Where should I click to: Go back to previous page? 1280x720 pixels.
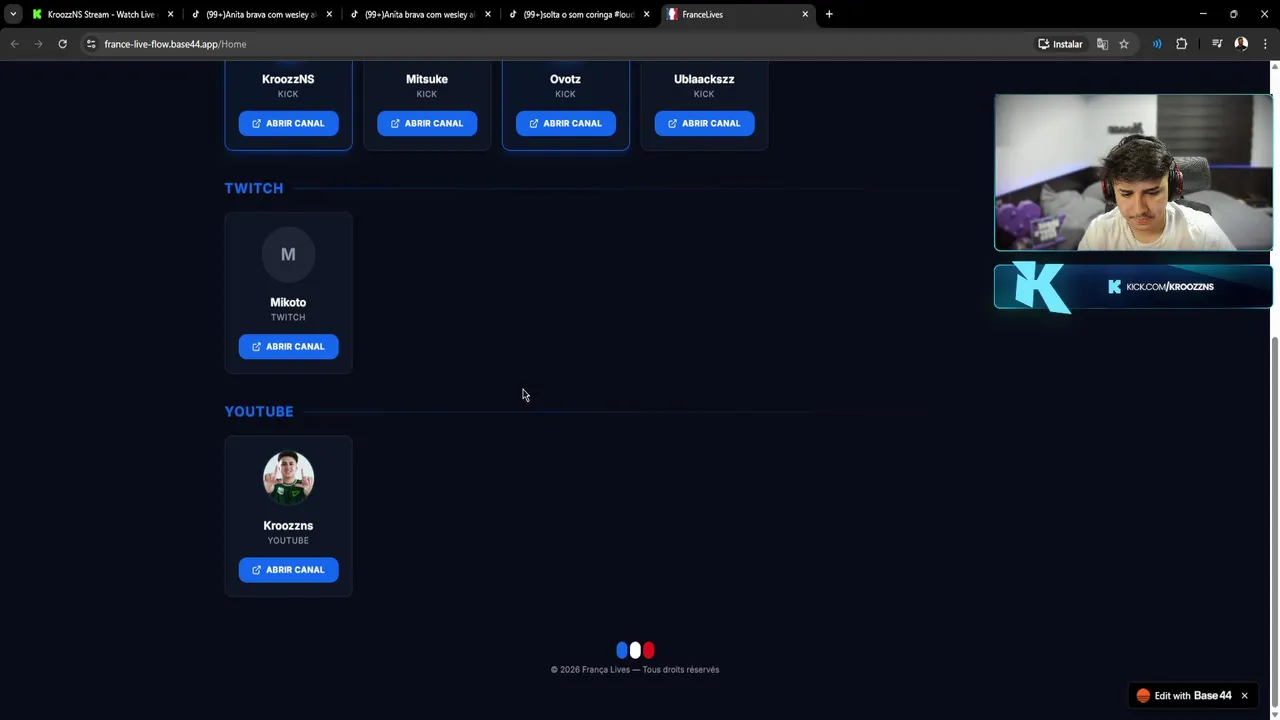click(14, 44)
